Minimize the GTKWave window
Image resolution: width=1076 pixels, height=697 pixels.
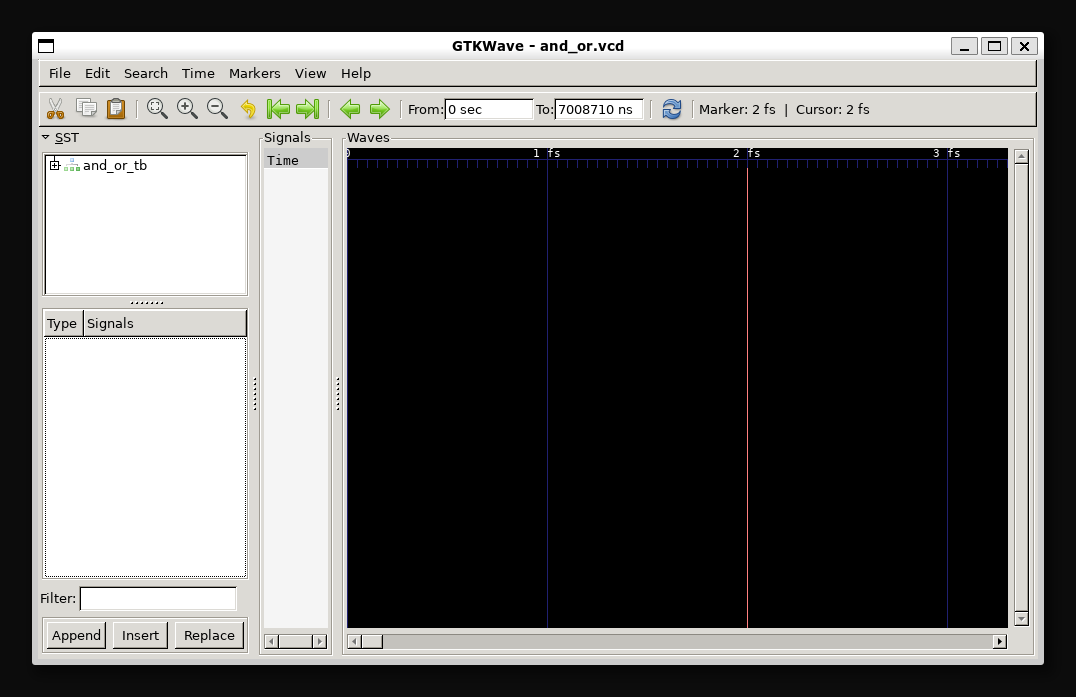tap(964, 46)
